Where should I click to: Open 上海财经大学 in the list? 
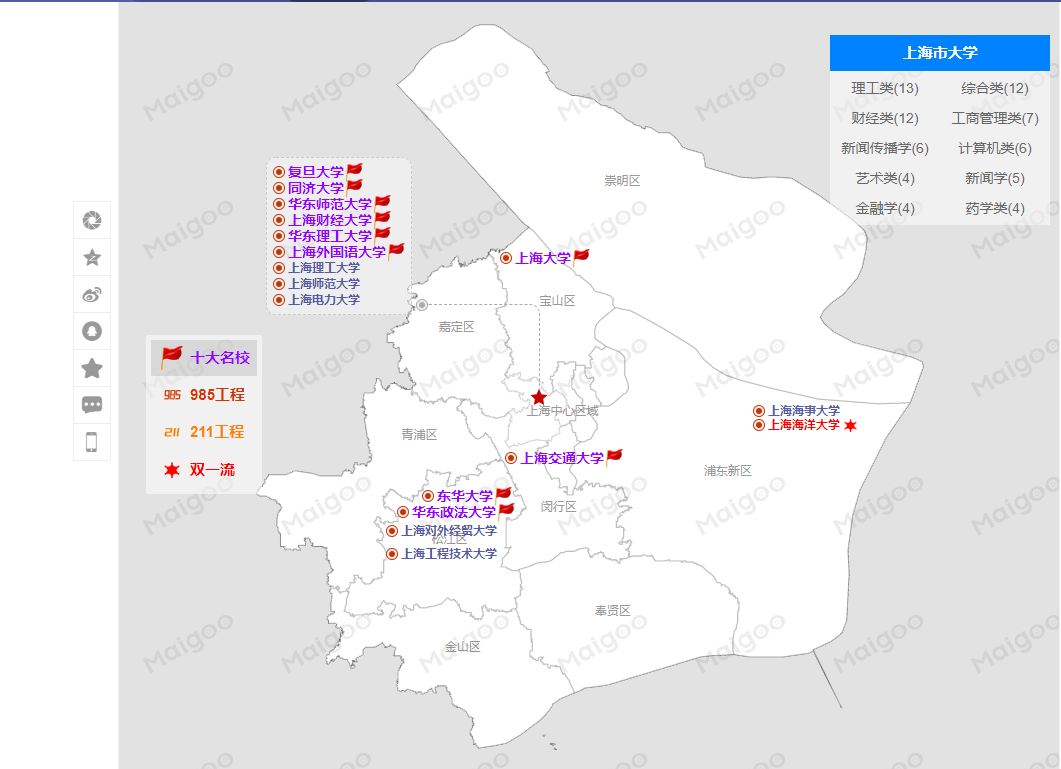point(330,220)
